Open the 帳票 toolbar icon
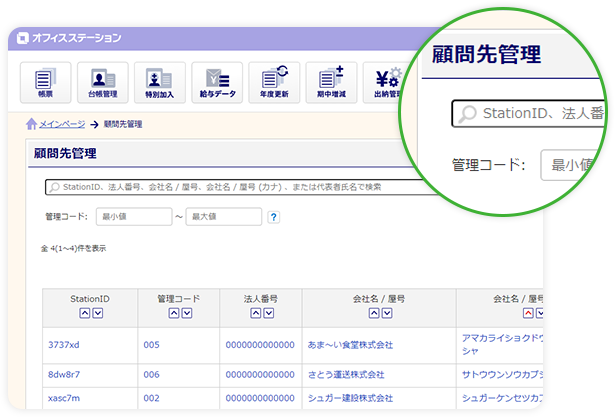The width and height of the screenshot is (615, 417). pos(45,82)
